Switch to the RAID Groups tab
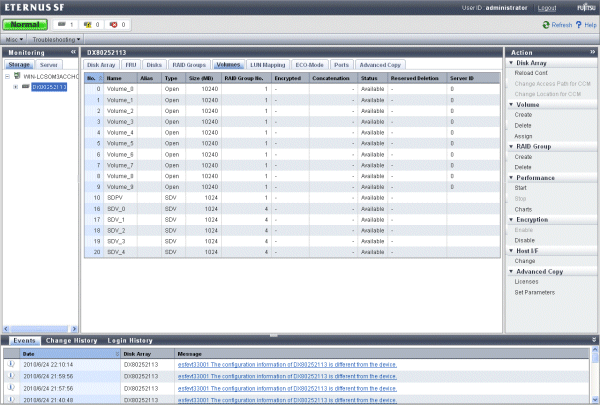 tap(189, 64)
